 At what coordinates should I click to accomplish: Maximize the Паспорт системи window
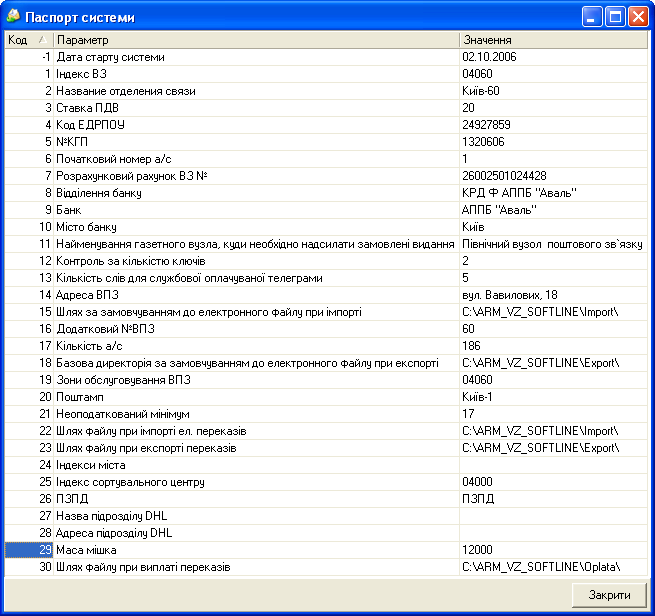click(x=615, y=17)
